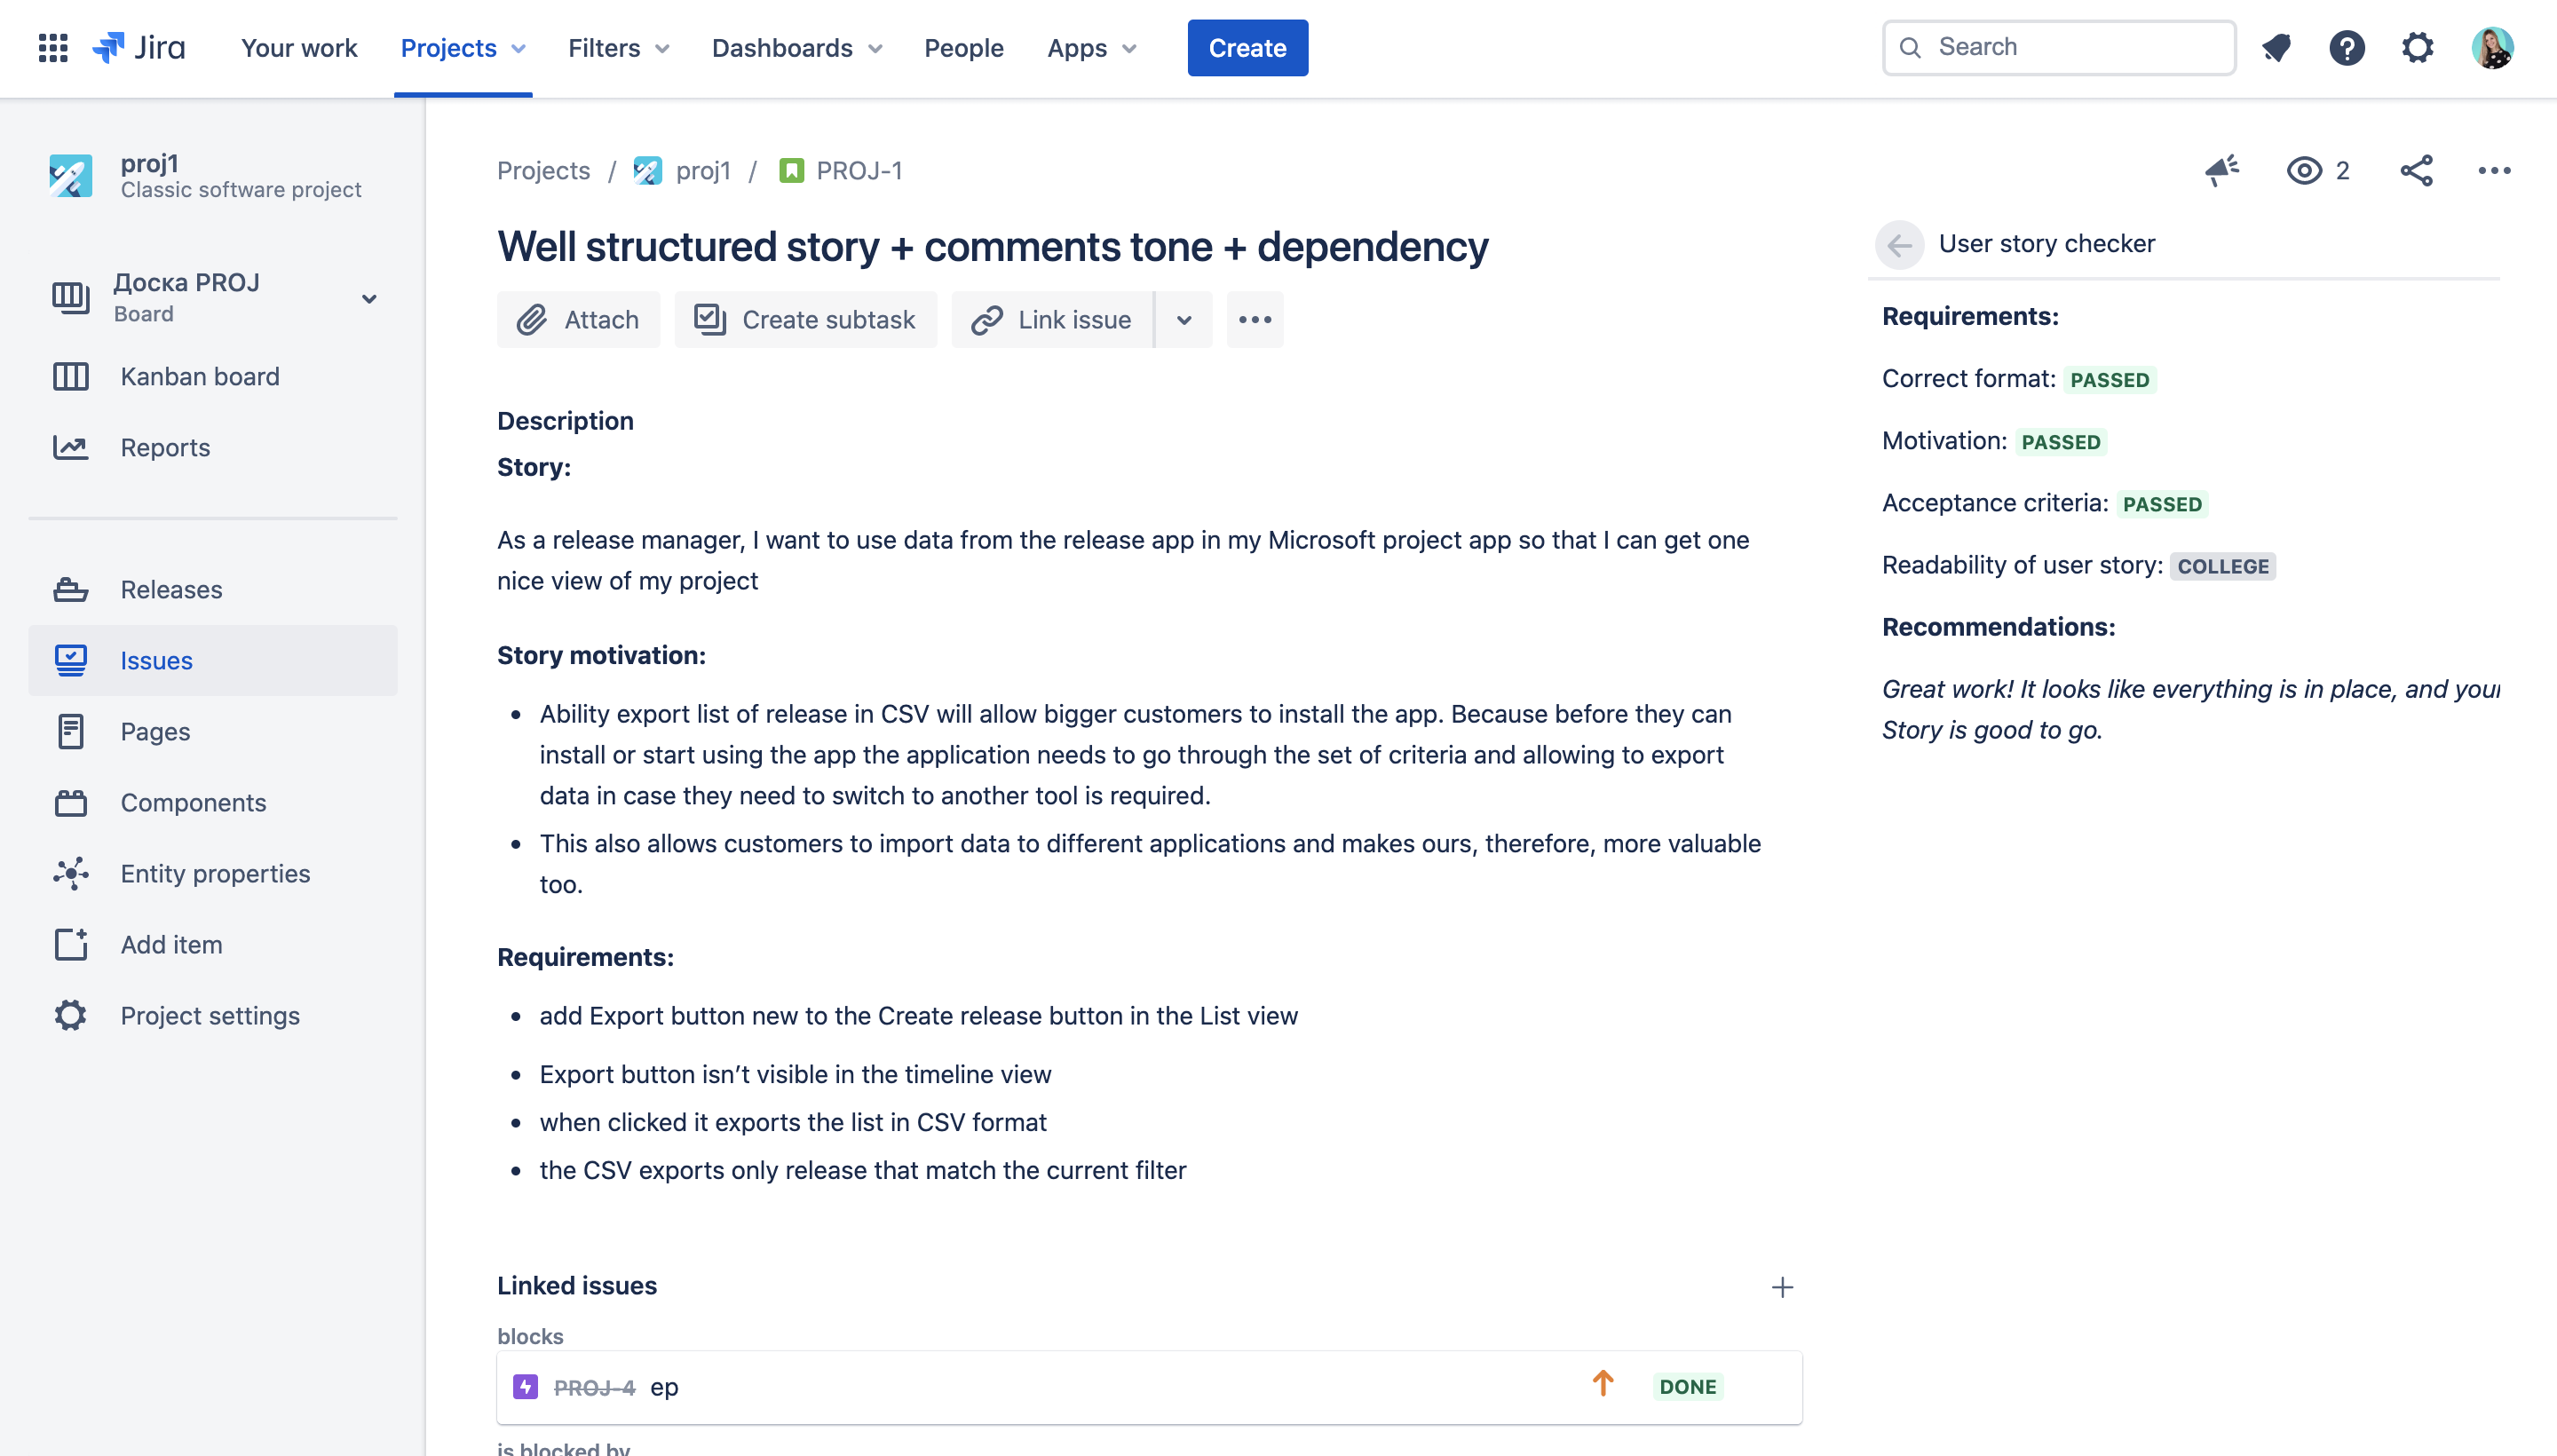Go back from User story checker panel
Screen dimensions: 2557x1456
1899,244
